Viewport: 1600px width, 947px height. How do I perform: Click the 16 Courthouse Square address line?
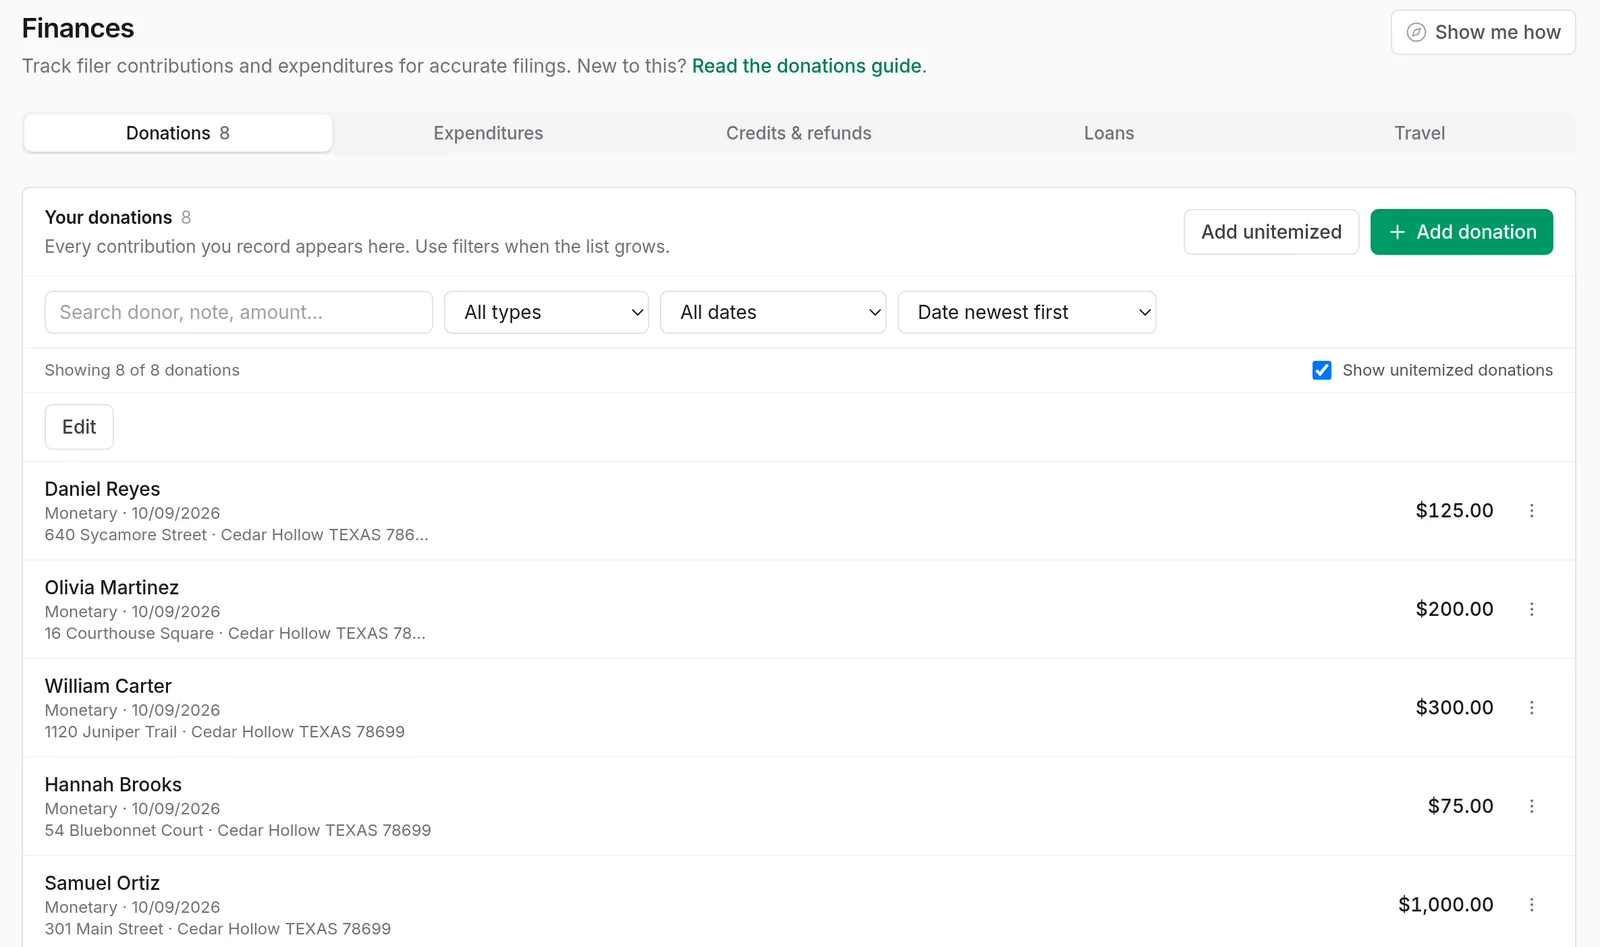pos(235,634)
